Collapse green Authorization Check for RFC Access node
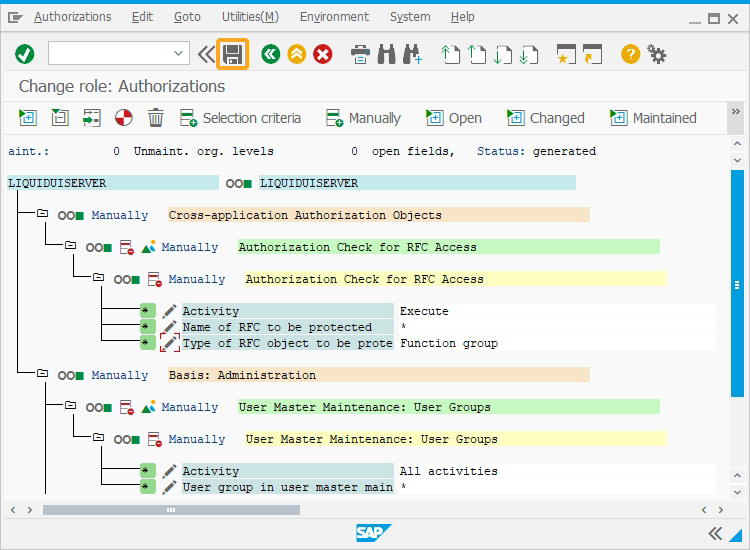This screenshot has height=550, width=750. point(70,245)
